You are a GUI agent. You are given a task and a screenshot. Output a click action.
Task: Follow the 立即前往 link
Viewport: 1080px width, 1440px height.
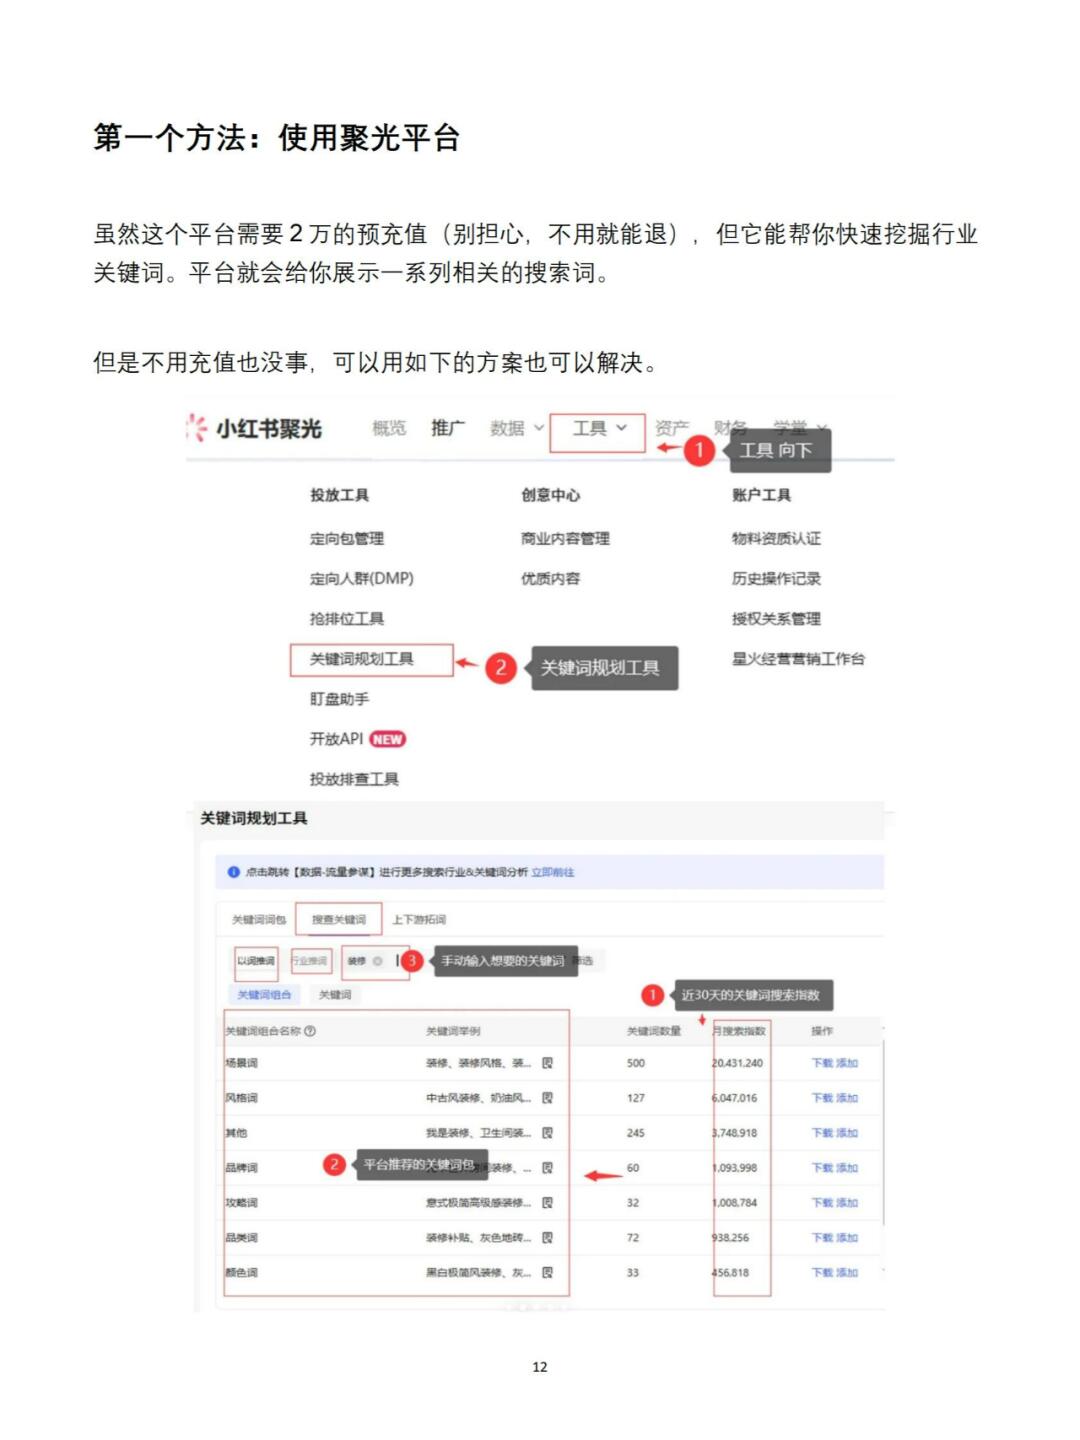[553, 872]
